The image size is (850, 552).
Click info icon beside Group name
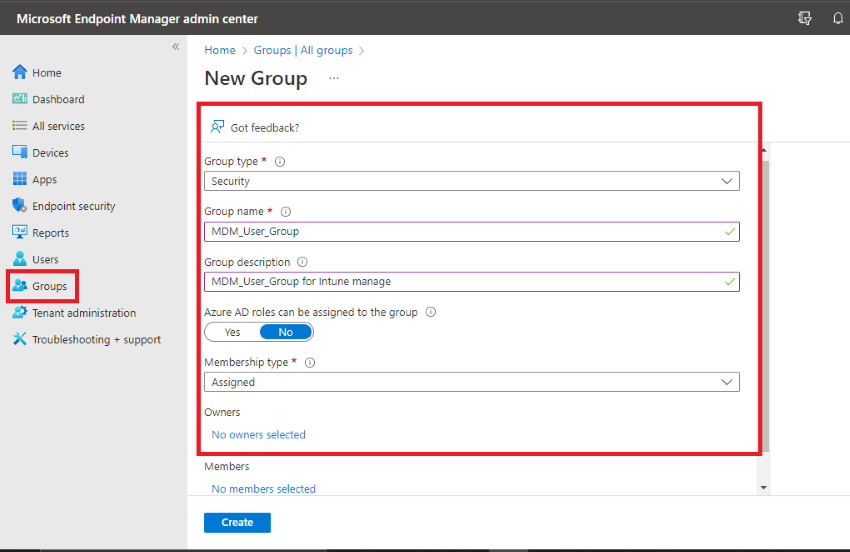point(286,211)
